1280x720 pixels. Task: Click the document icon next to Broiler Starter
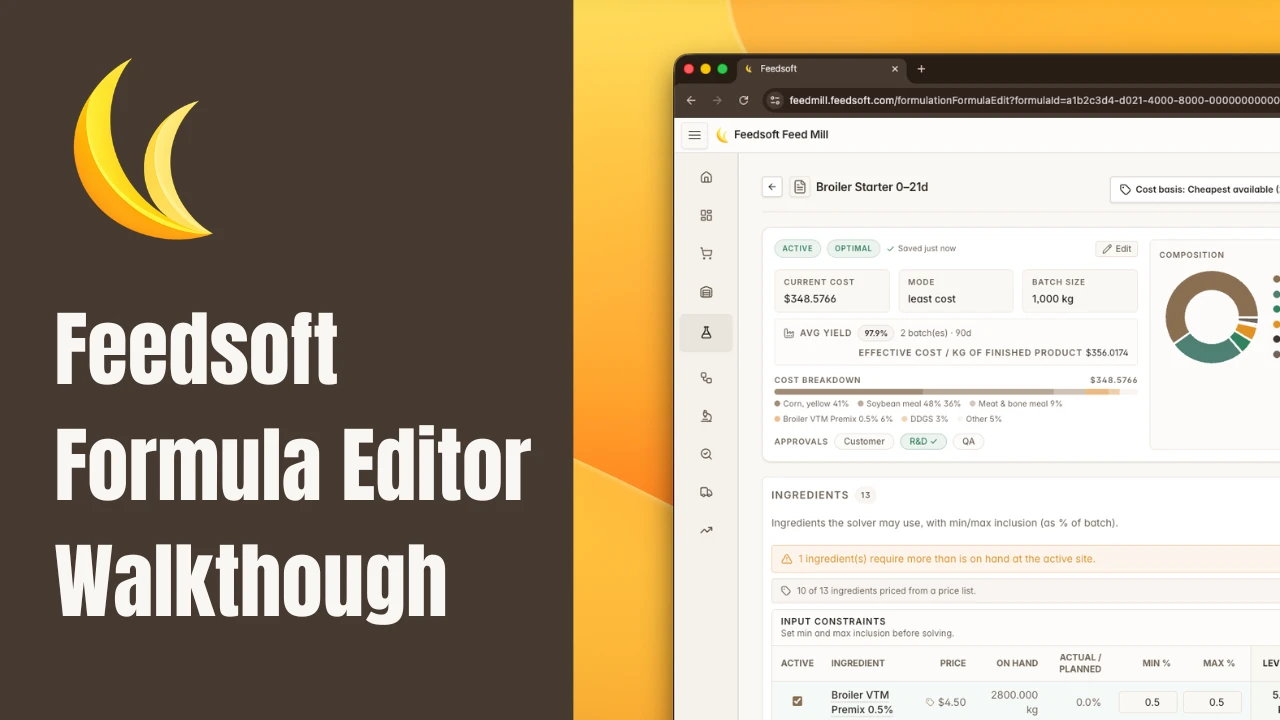point(799,187)
